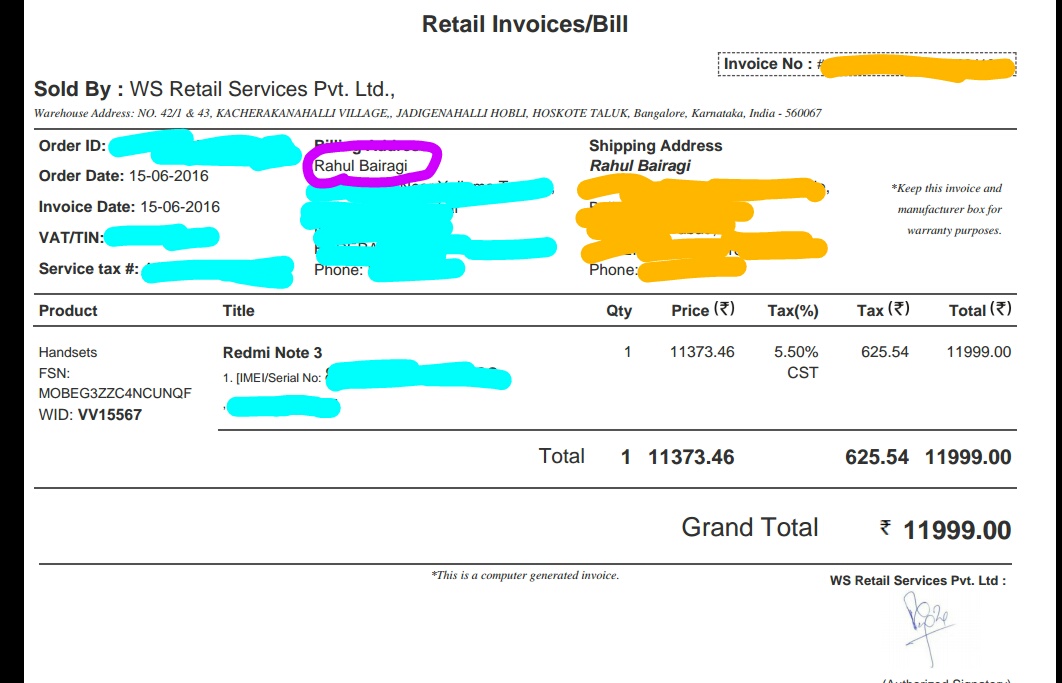Click billing name 'Rahul Bairagi'
1062x683 pixels.
pos(361,166)
